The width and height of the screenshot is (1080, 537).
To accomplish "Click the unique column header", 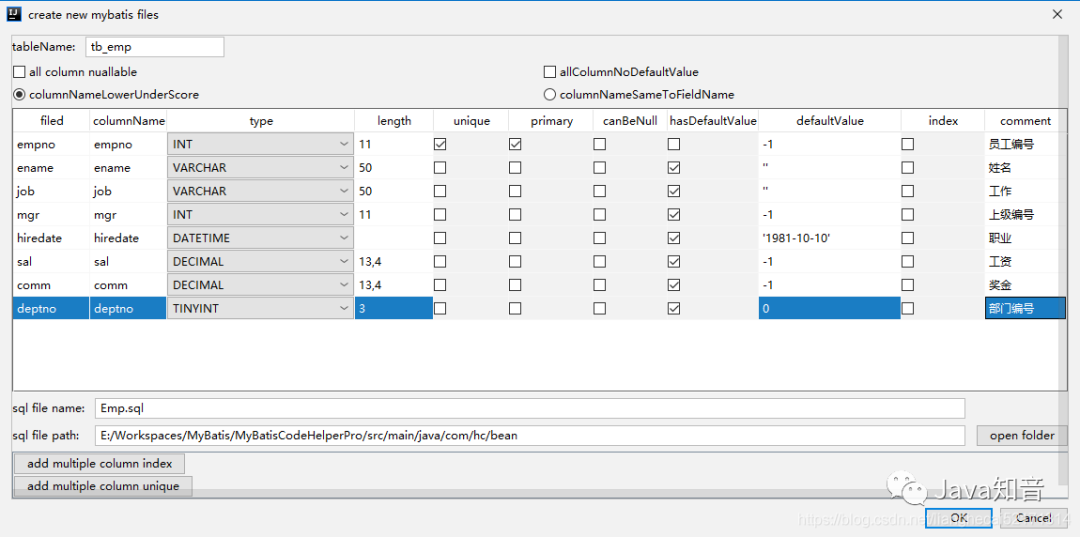I will (471, 120).
